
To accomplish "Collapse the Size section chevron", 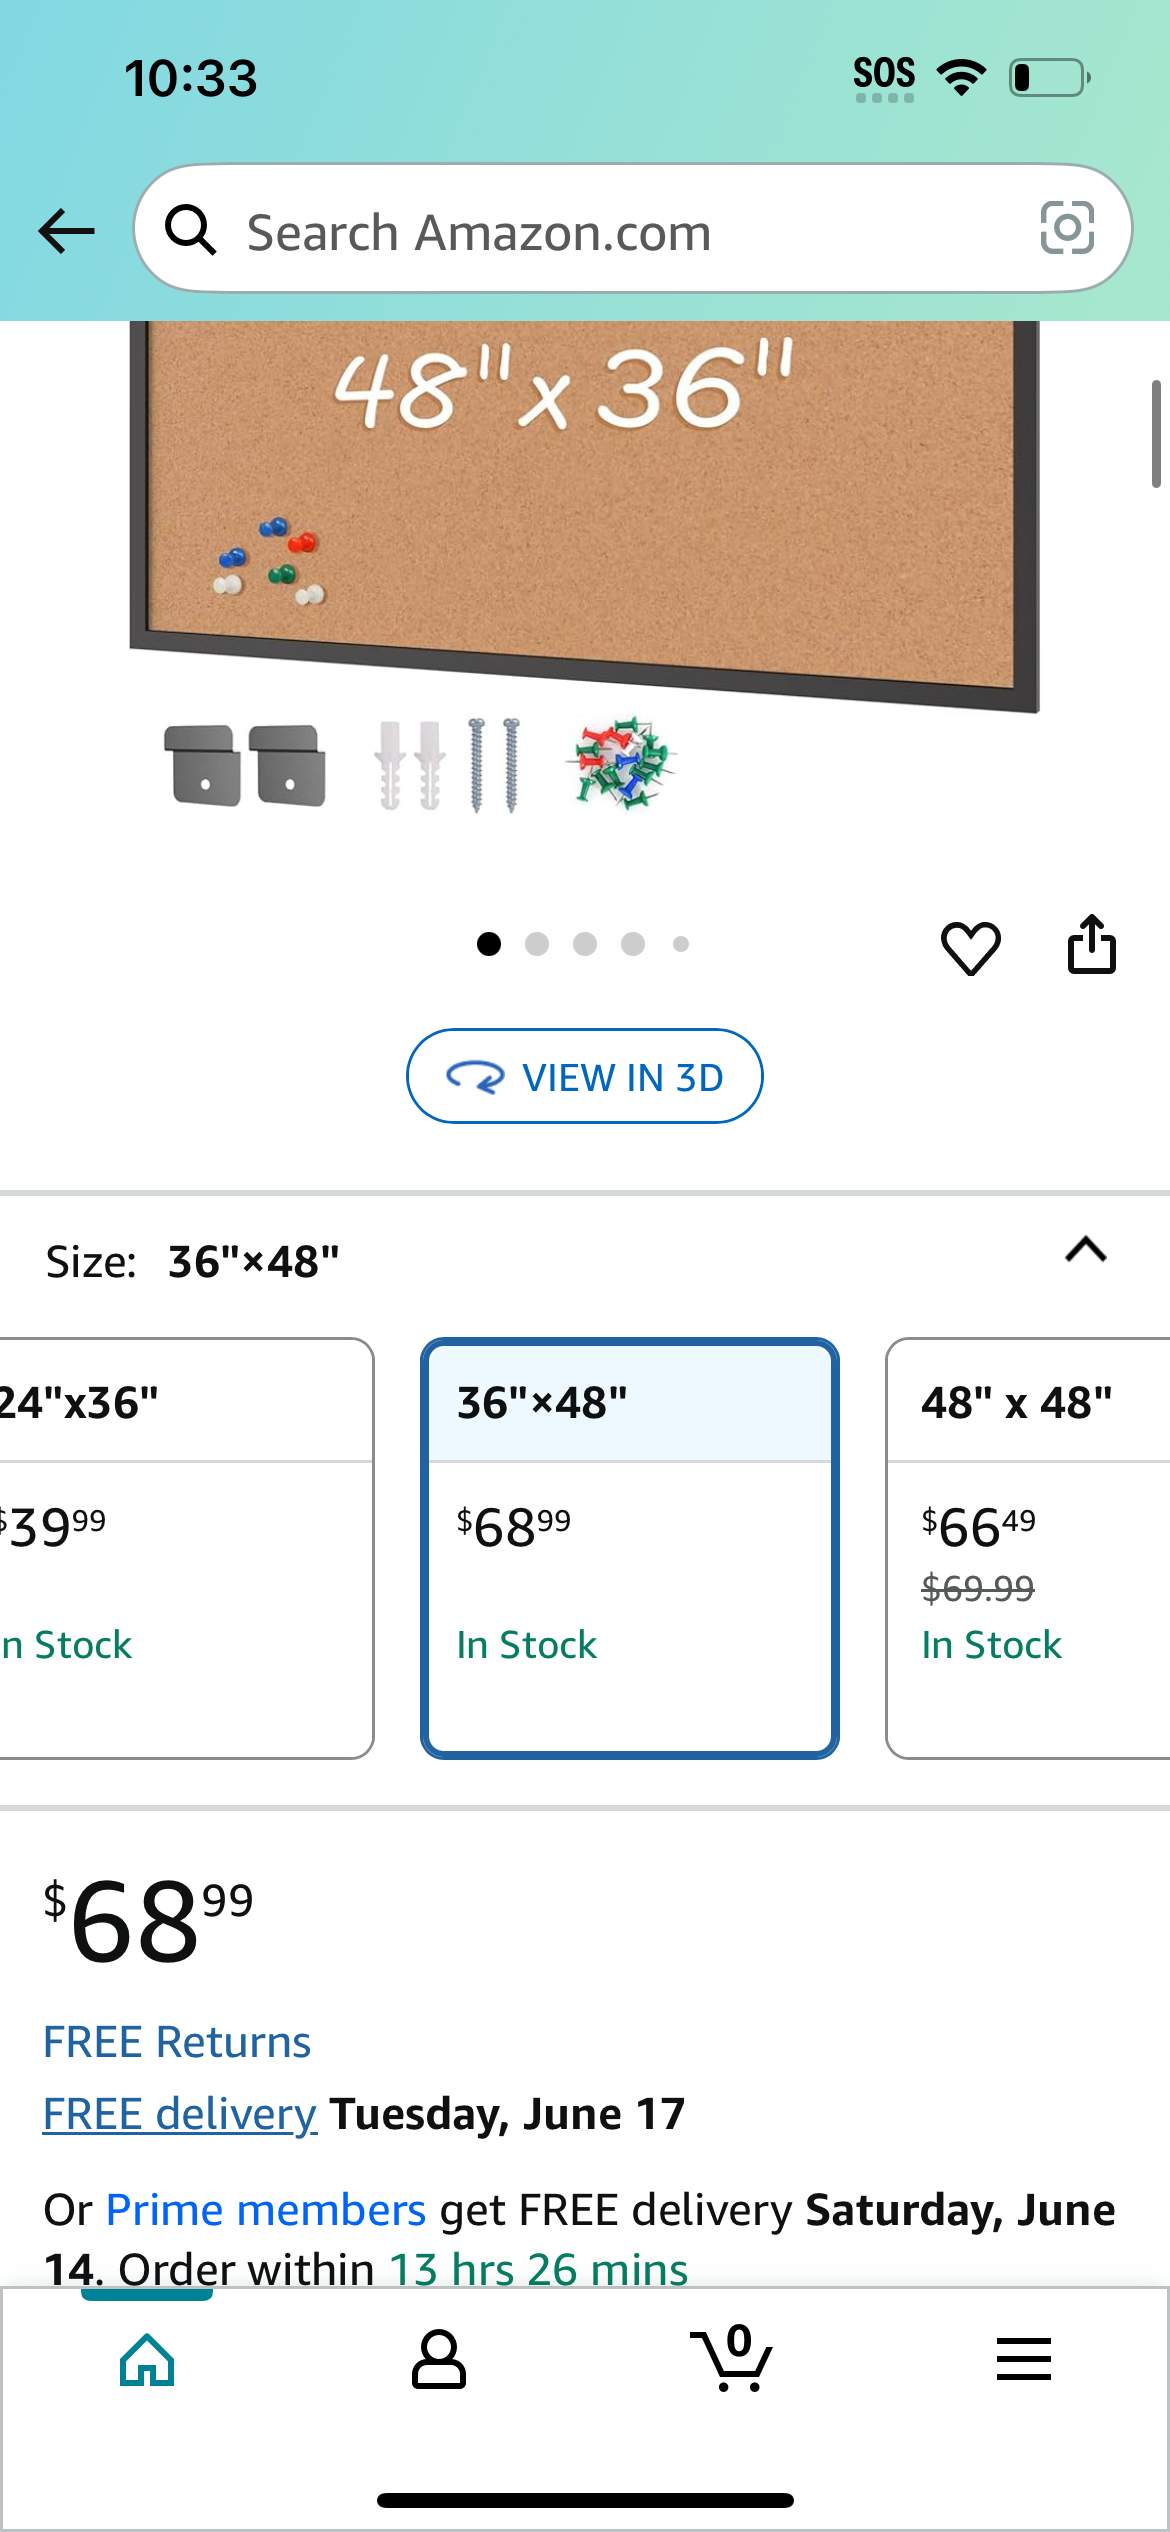I will pyautogui.click(x=1086, y=1250).
